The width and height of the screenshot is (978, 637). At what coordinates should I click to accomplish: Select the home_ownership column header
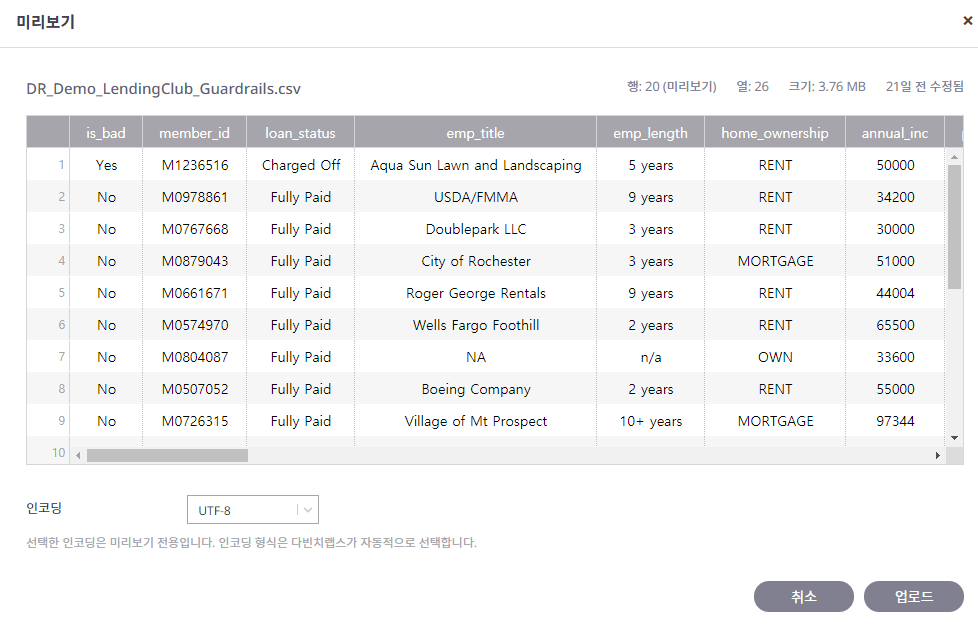[775, 133]
